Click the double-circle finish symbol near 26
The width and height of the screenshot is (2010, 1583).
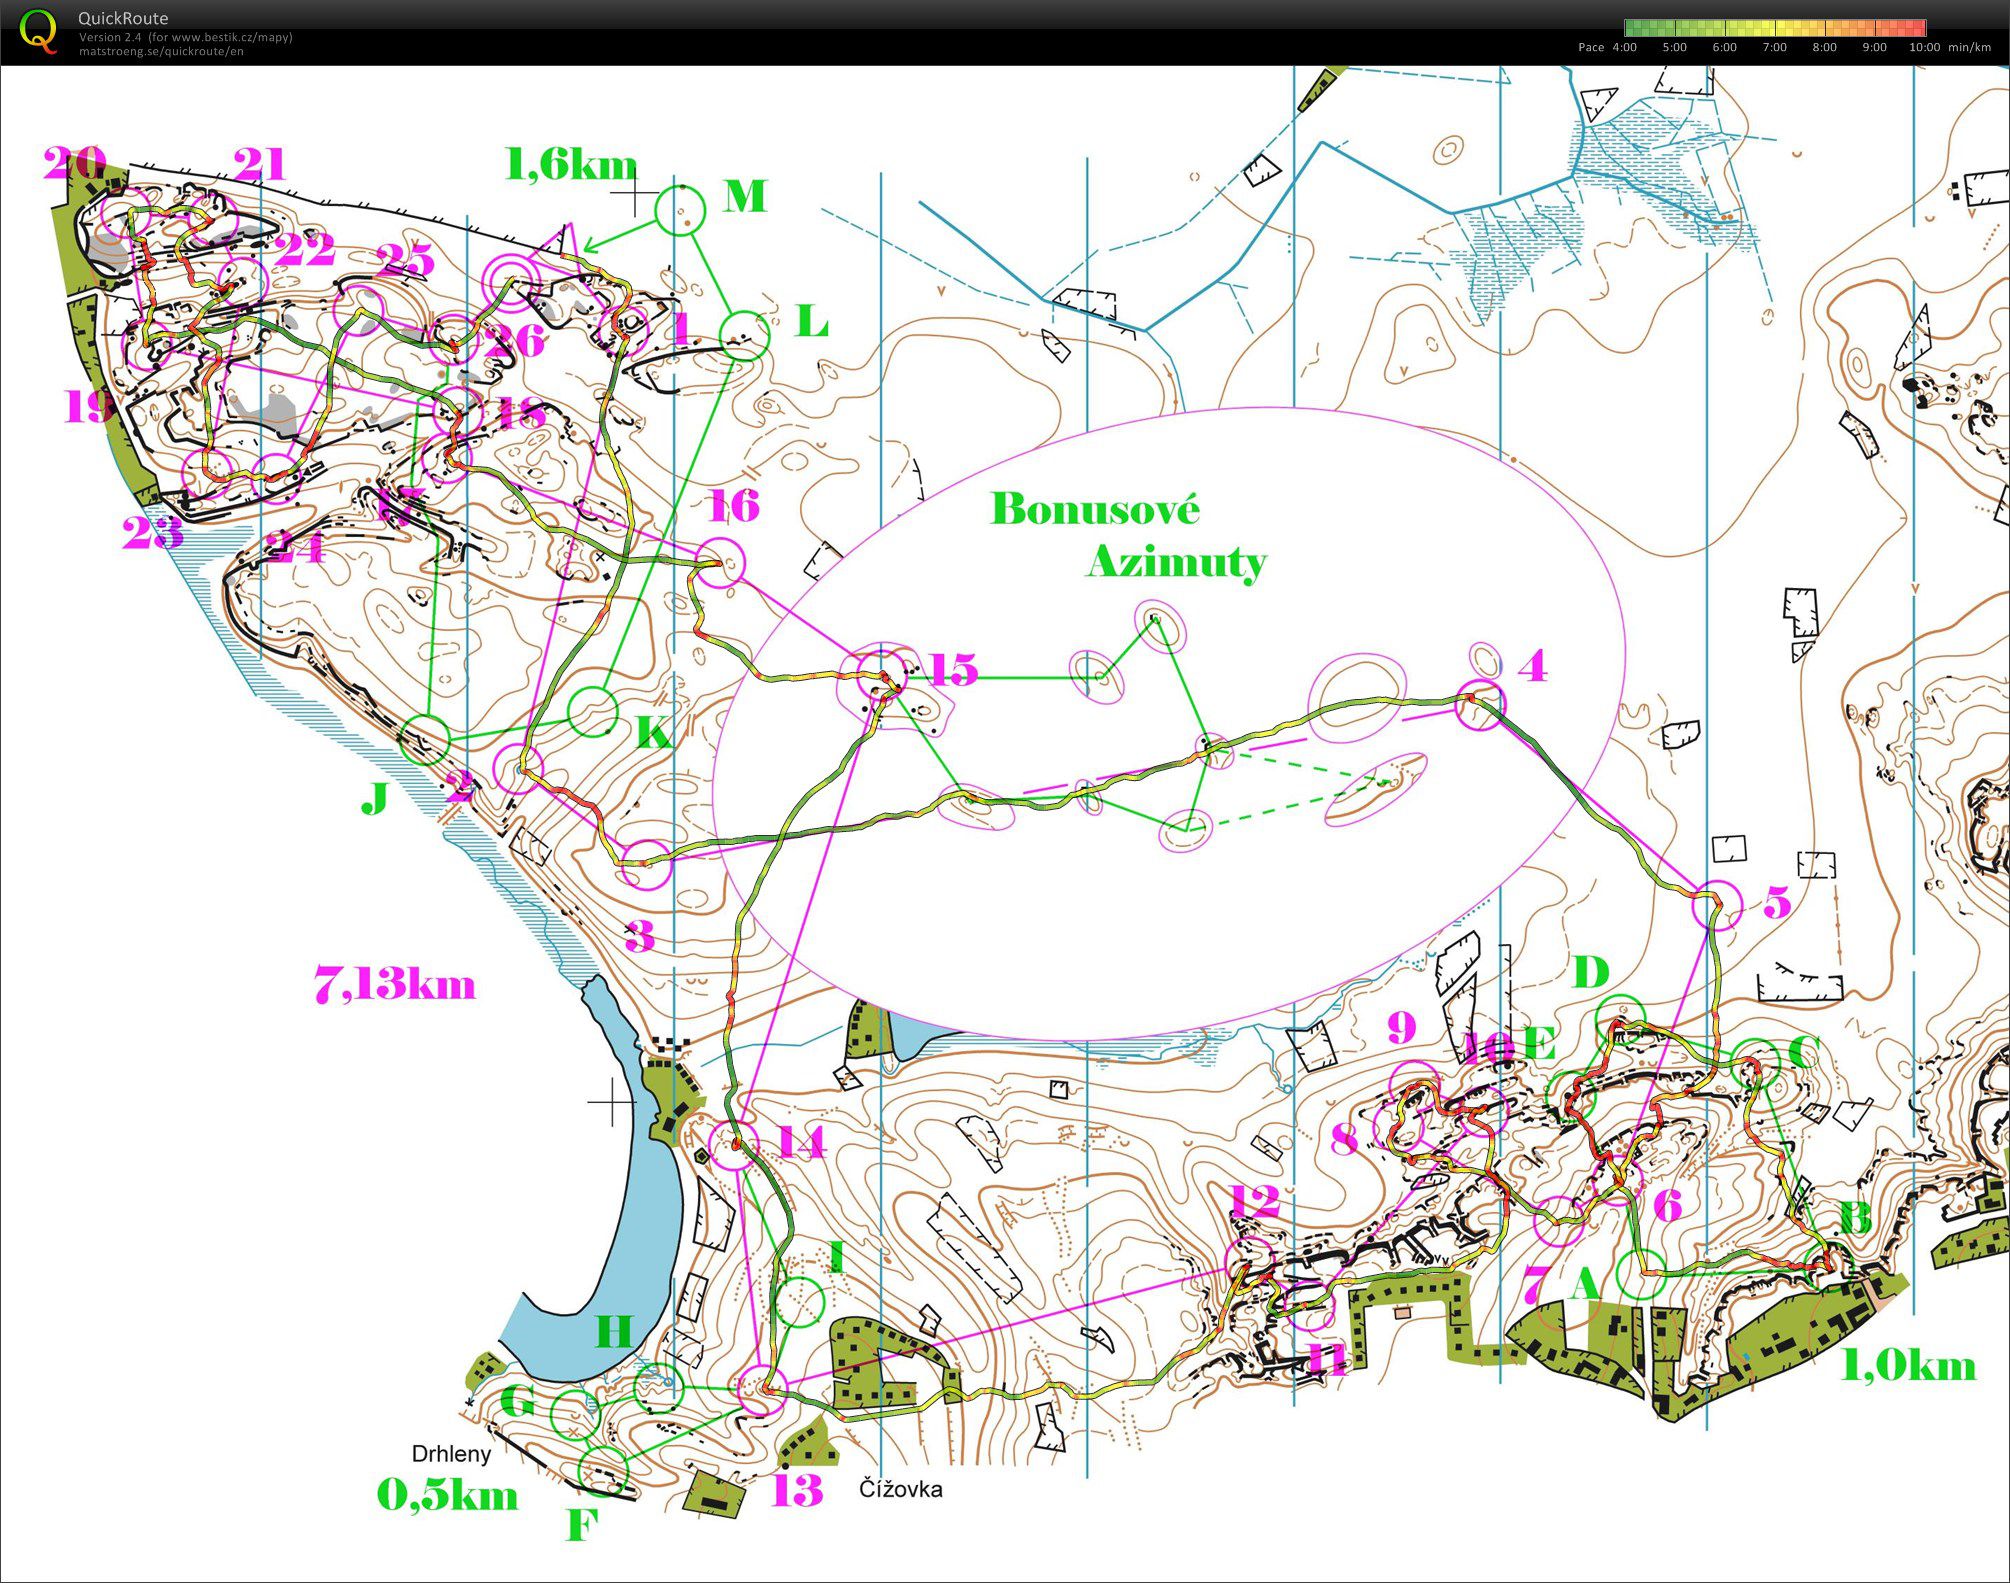click(510, 281)
